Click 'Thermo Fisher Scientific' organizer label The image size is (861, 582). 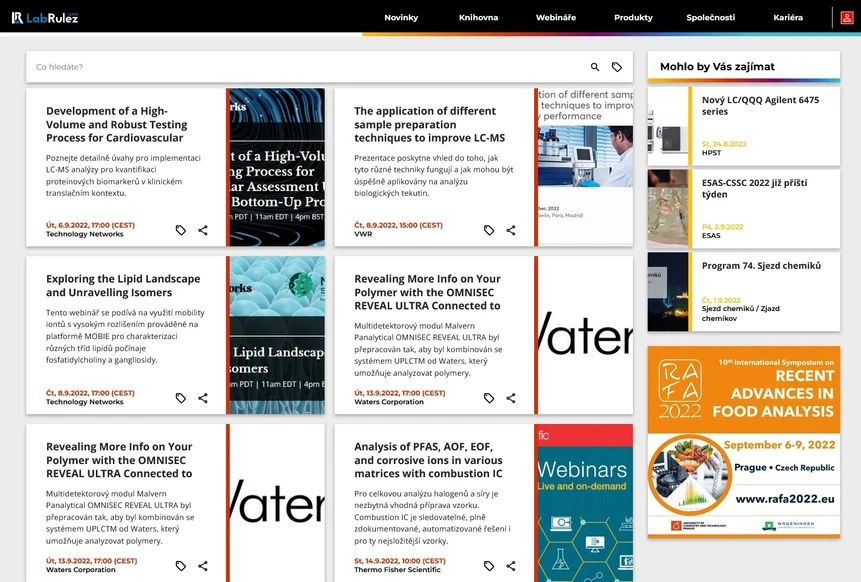(x=397, y=569)
